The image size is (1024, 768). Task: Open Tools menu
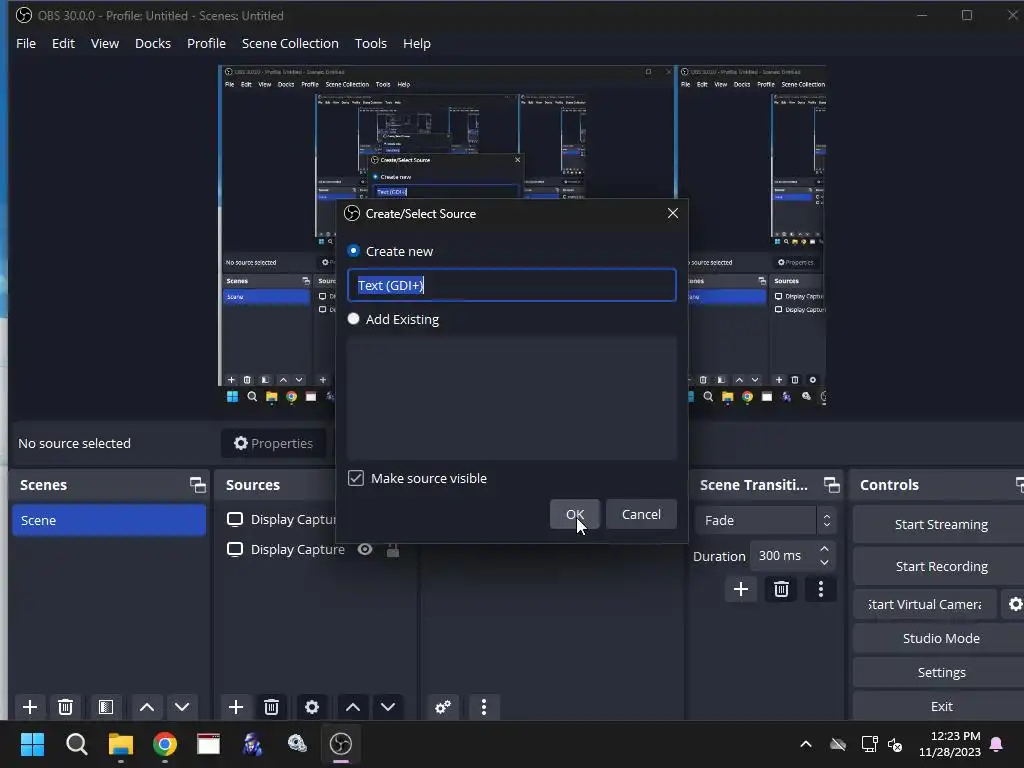tap(370, 43)
